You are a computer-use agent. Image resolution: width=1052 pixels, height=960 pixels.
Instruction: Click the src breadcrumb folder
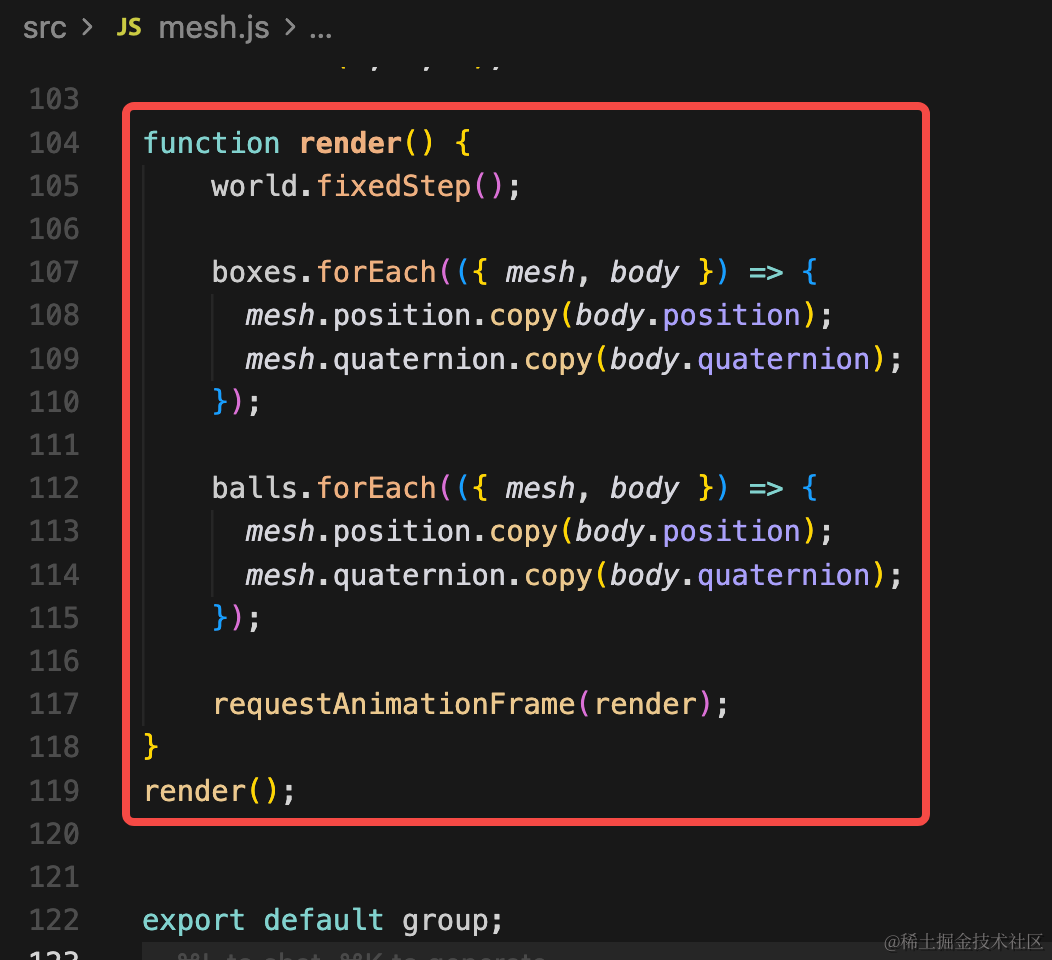pyautogui.click(x=44, y=28)
